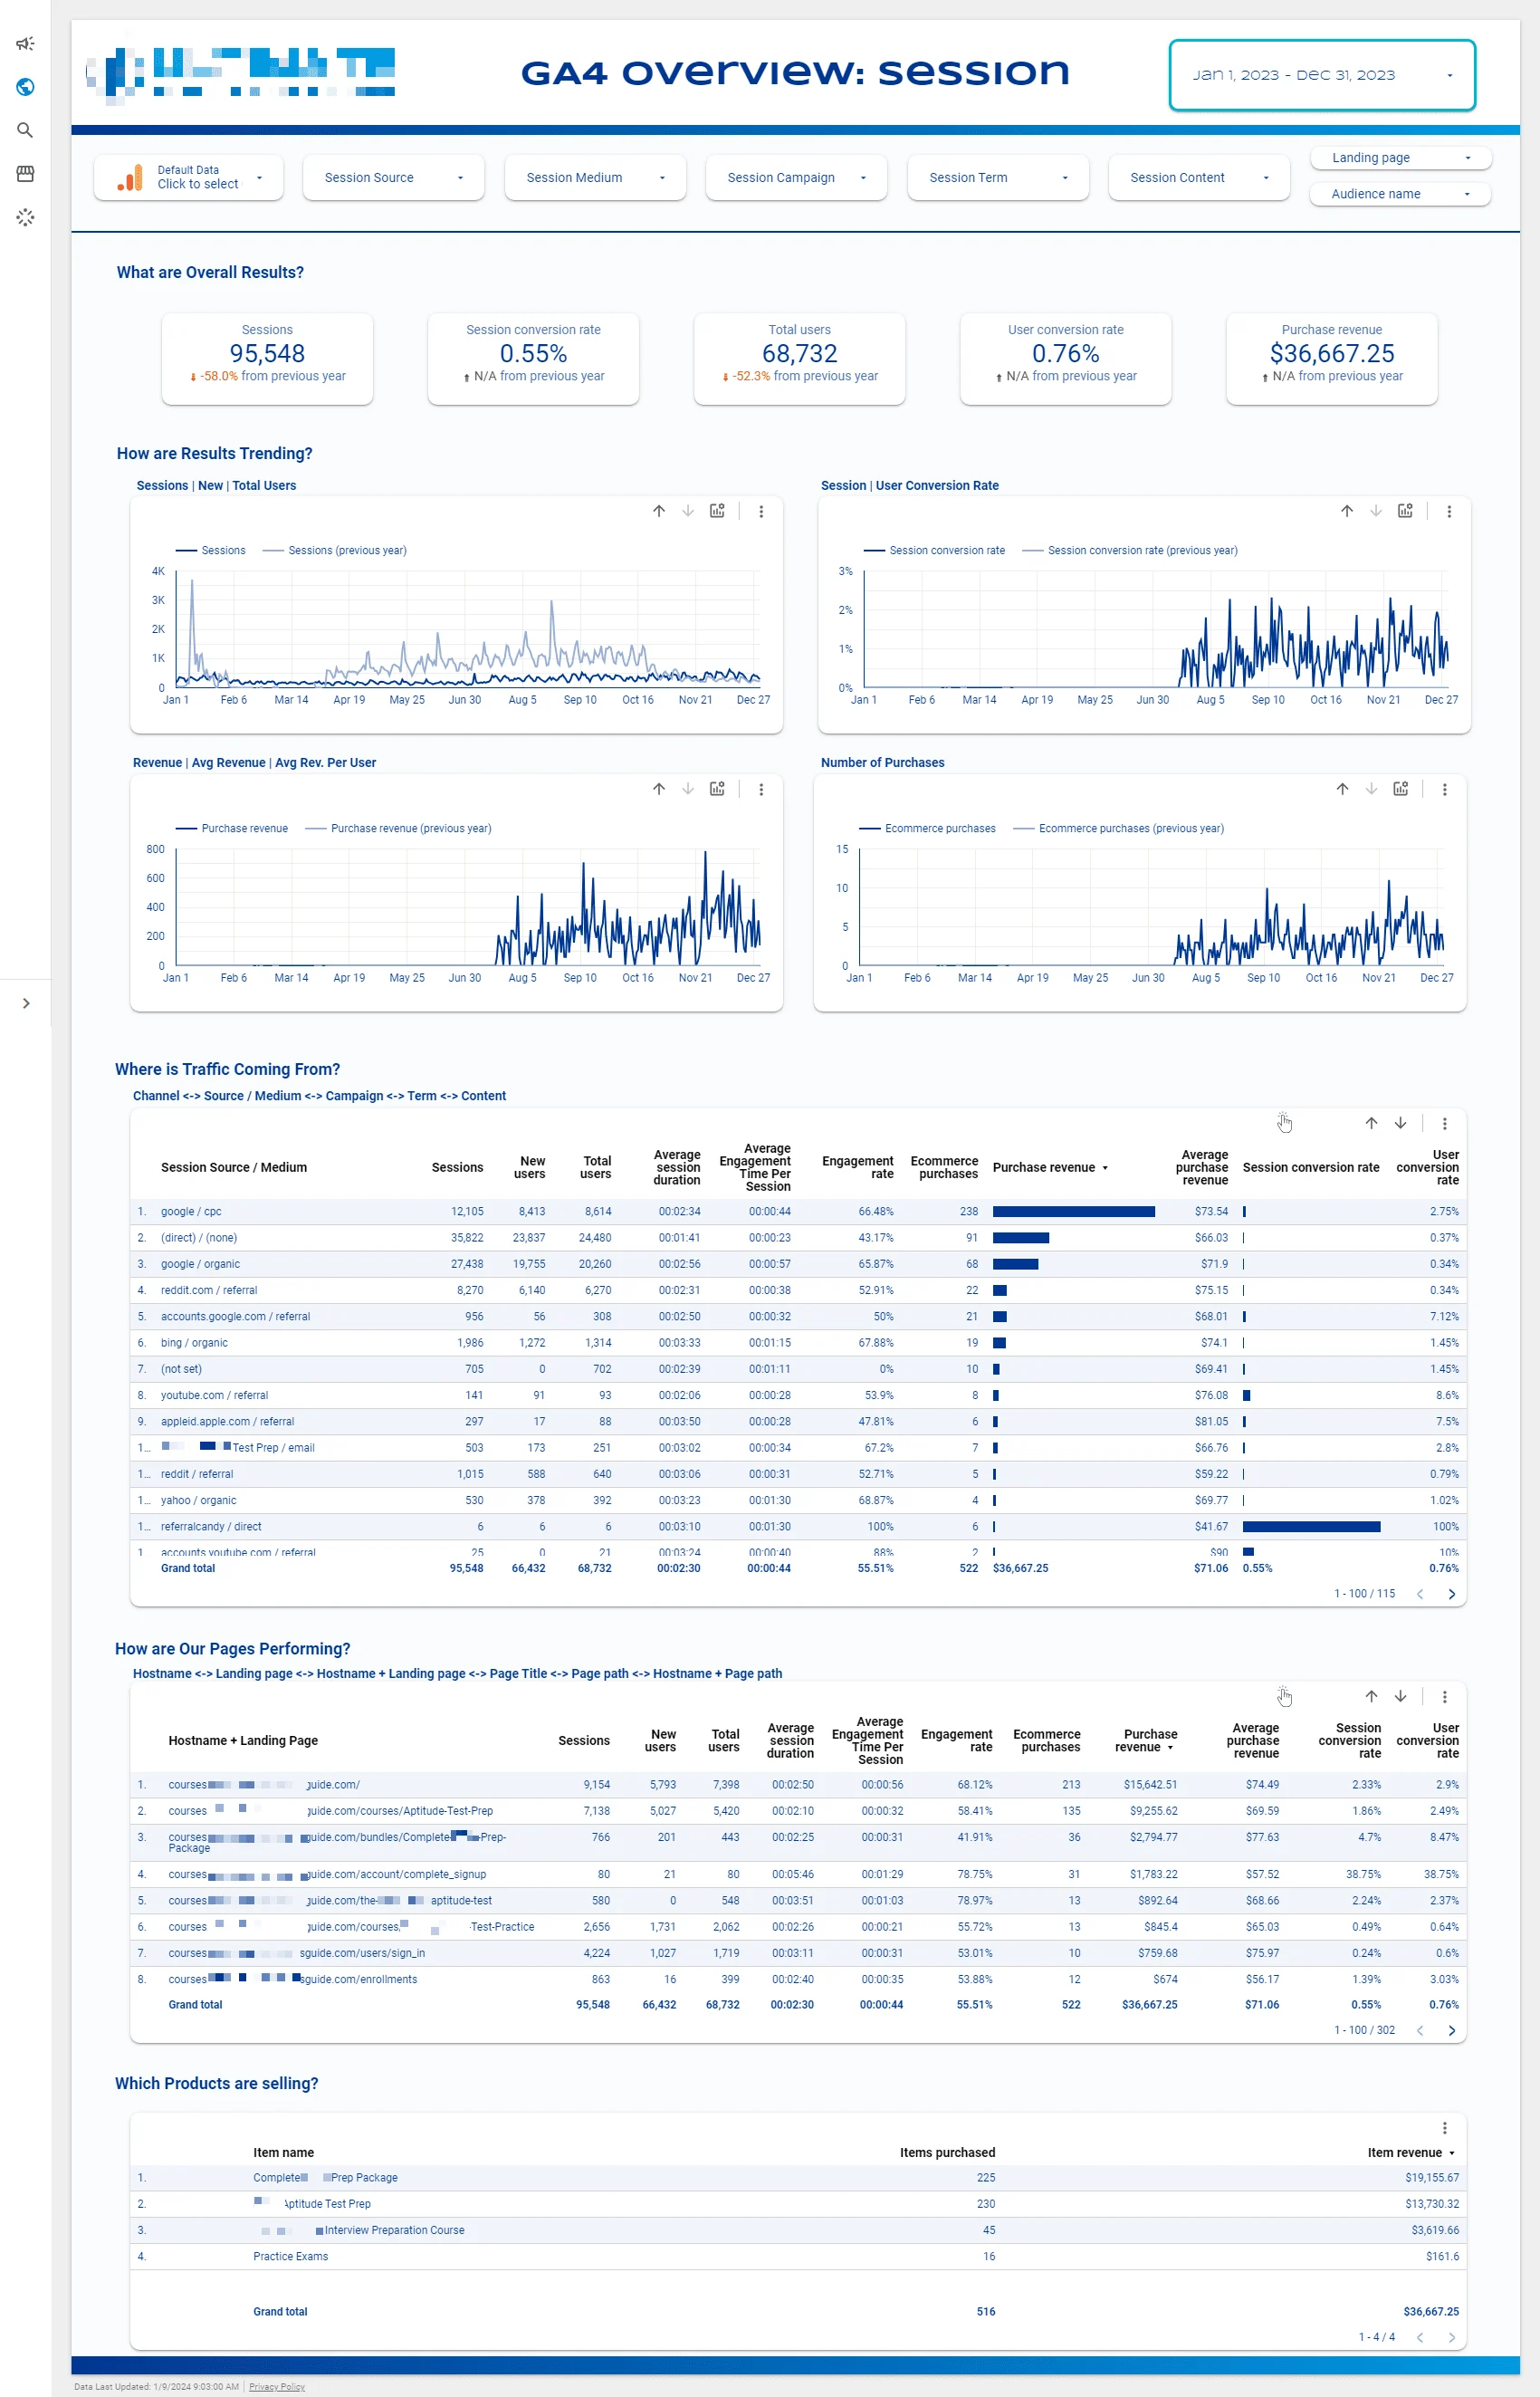Open chart explore icon on Sessions trend chart

717,511
